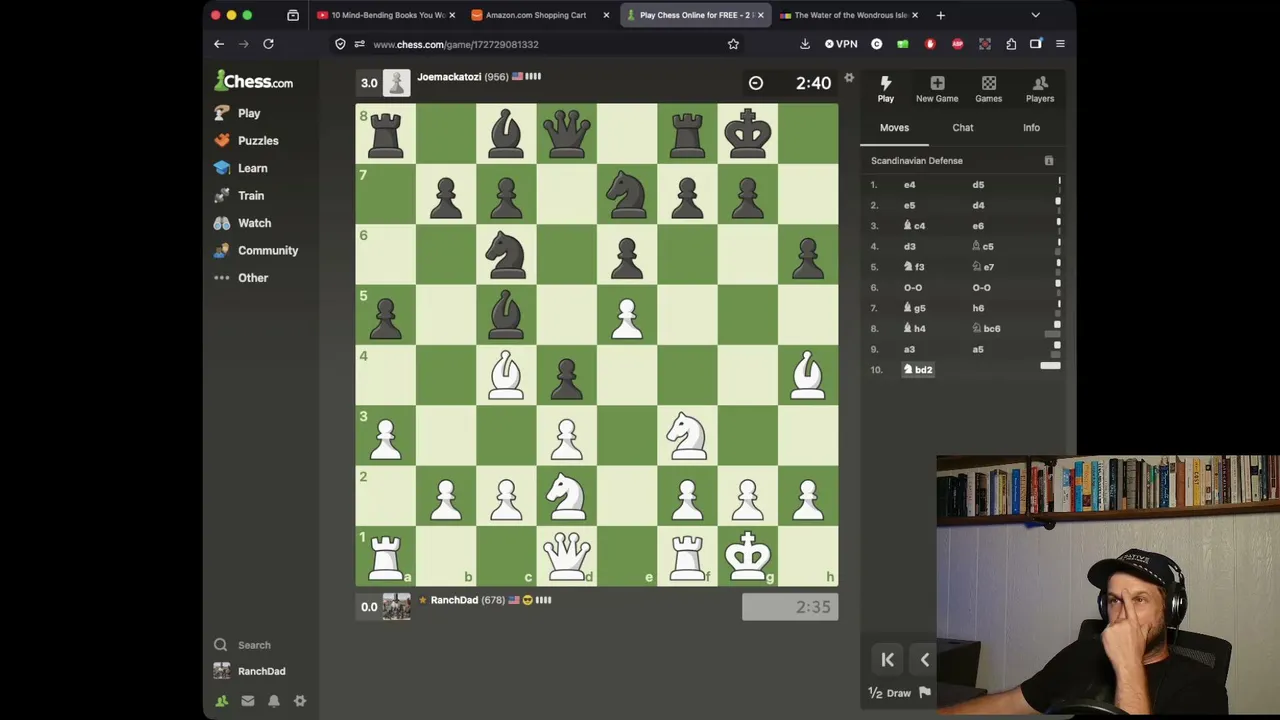The height and width of the screenshot is (720, 1280).
Task: Select Black's h6 move in the list
Action: click(978, 308)
